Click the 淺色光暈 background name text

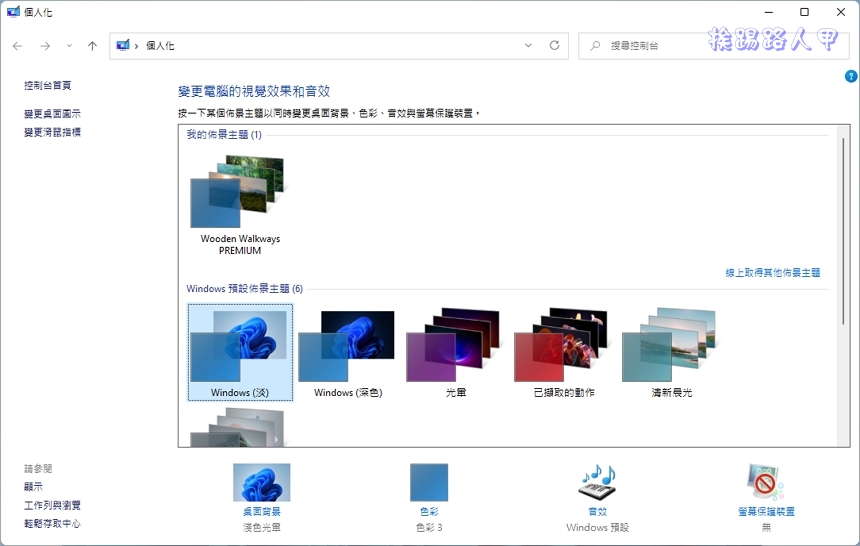[x=262, y=527]
